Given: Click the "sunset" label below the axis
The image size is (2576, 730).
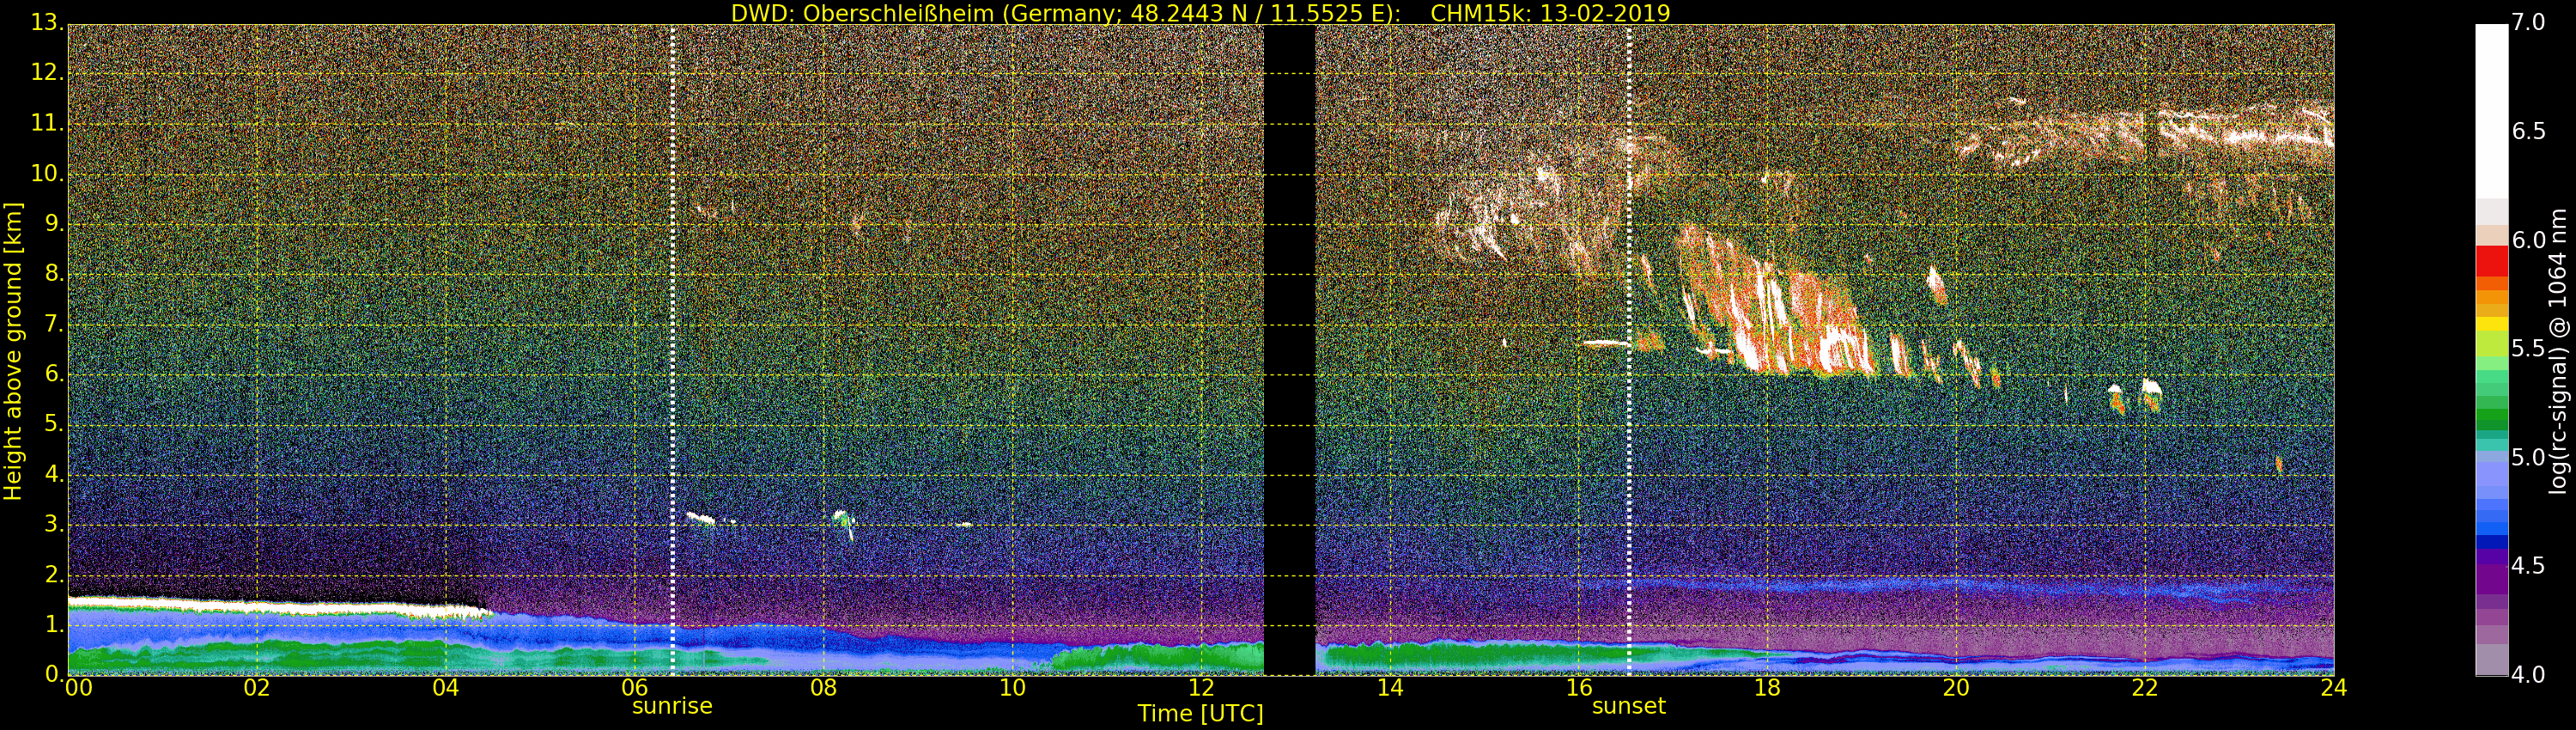Looking at the screenshot, I should pos(1629,706).
